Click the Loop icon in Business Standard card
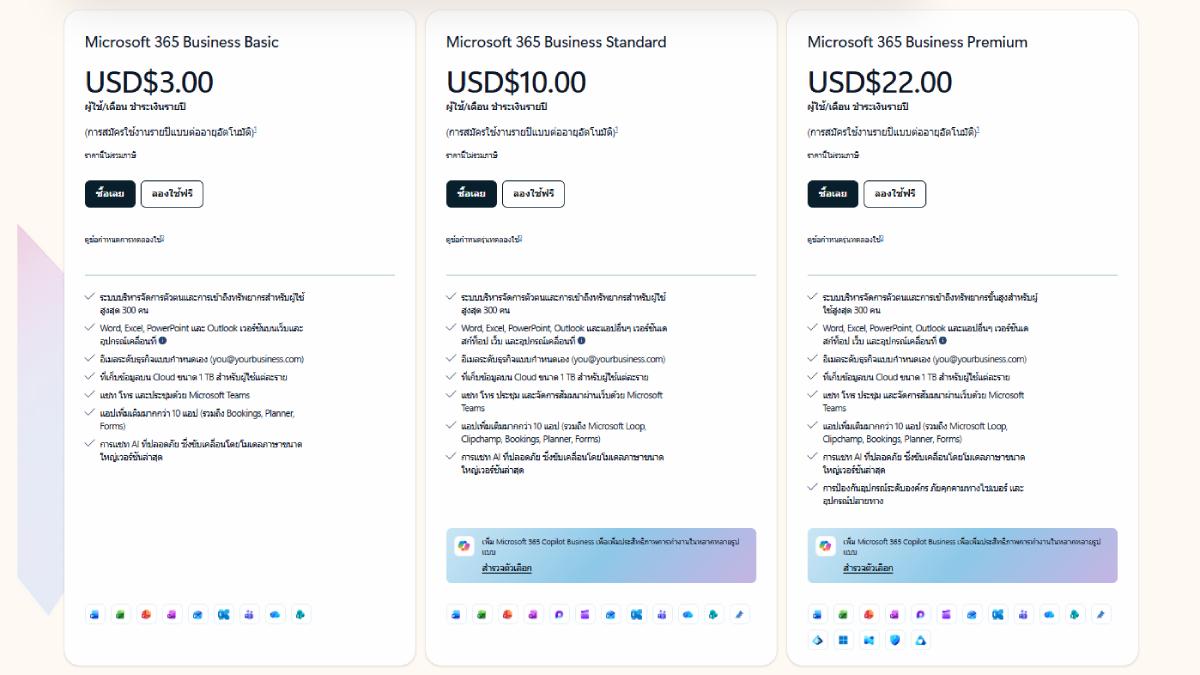The image size is (1200, 675). 559,614
